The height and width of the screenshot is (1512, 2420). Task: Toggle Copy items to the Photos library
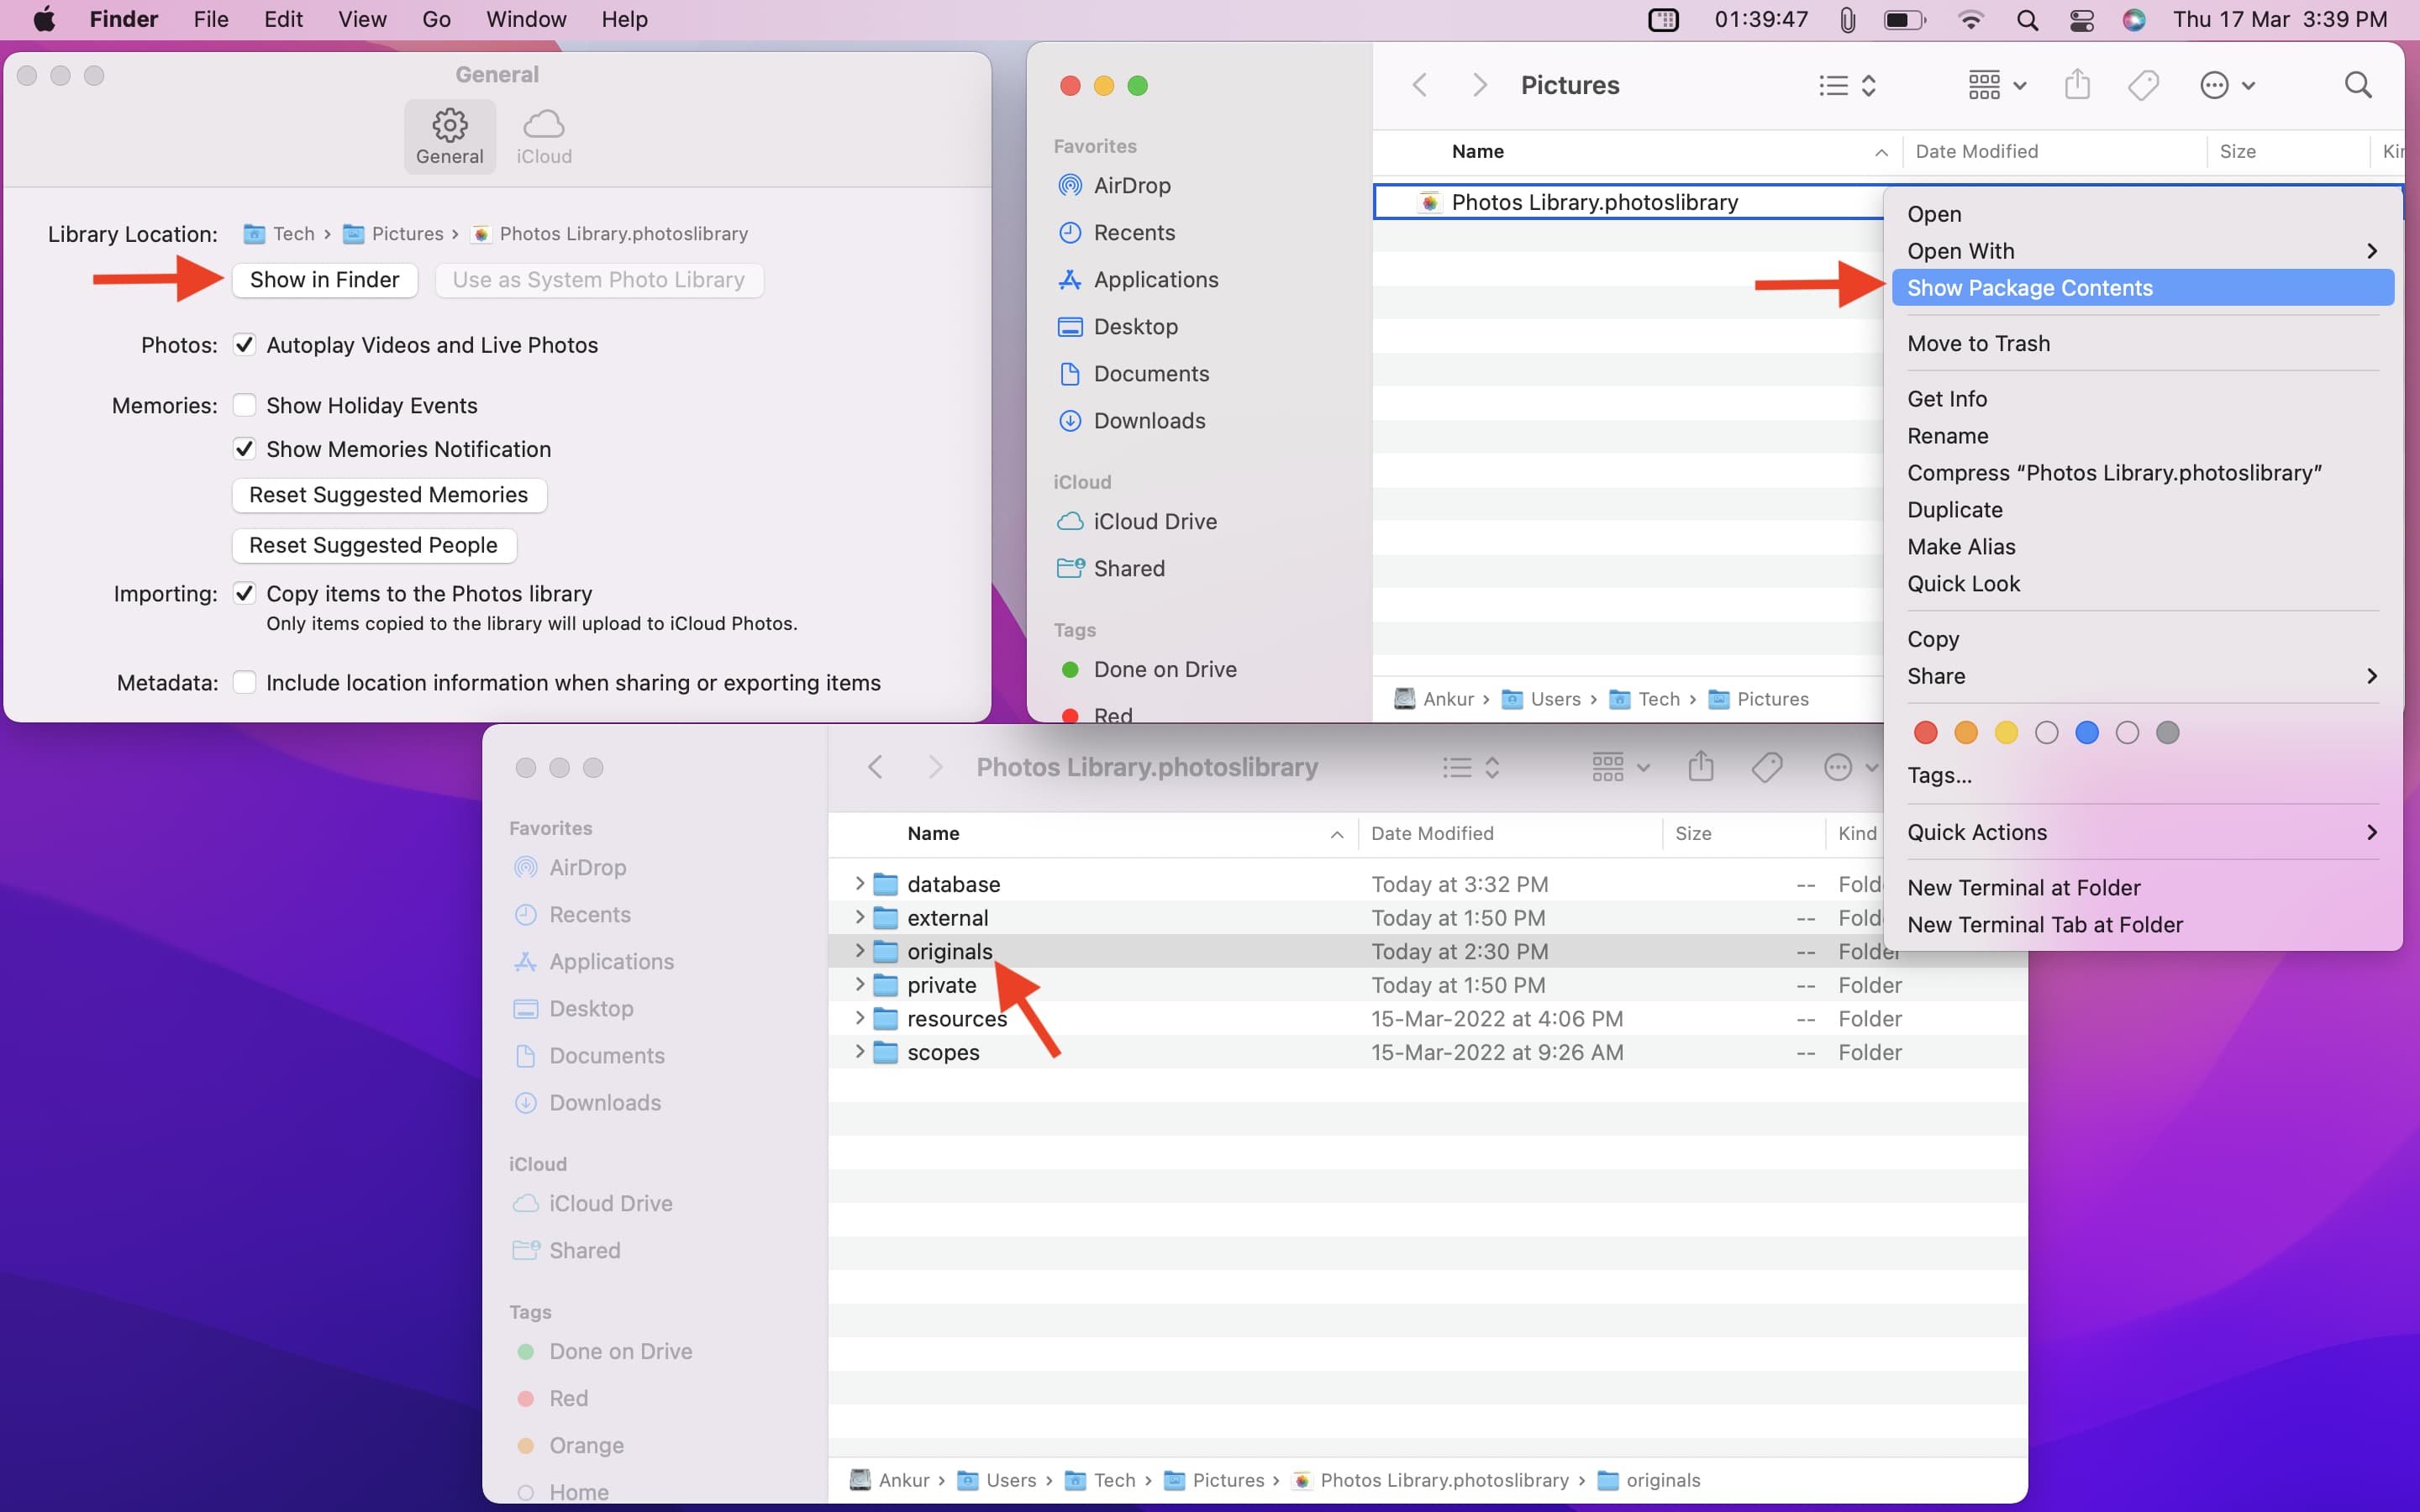tap(244, 593)
